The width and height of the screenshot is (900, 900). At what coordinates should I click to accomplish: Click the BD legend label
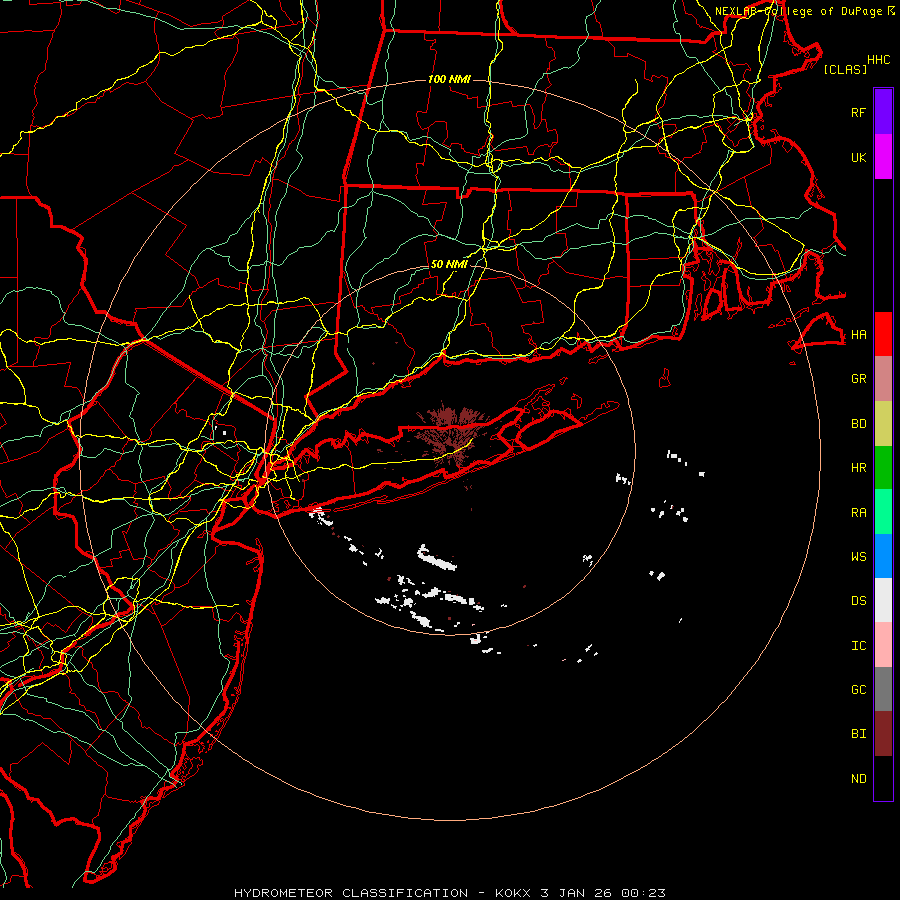tap(858, 424)
